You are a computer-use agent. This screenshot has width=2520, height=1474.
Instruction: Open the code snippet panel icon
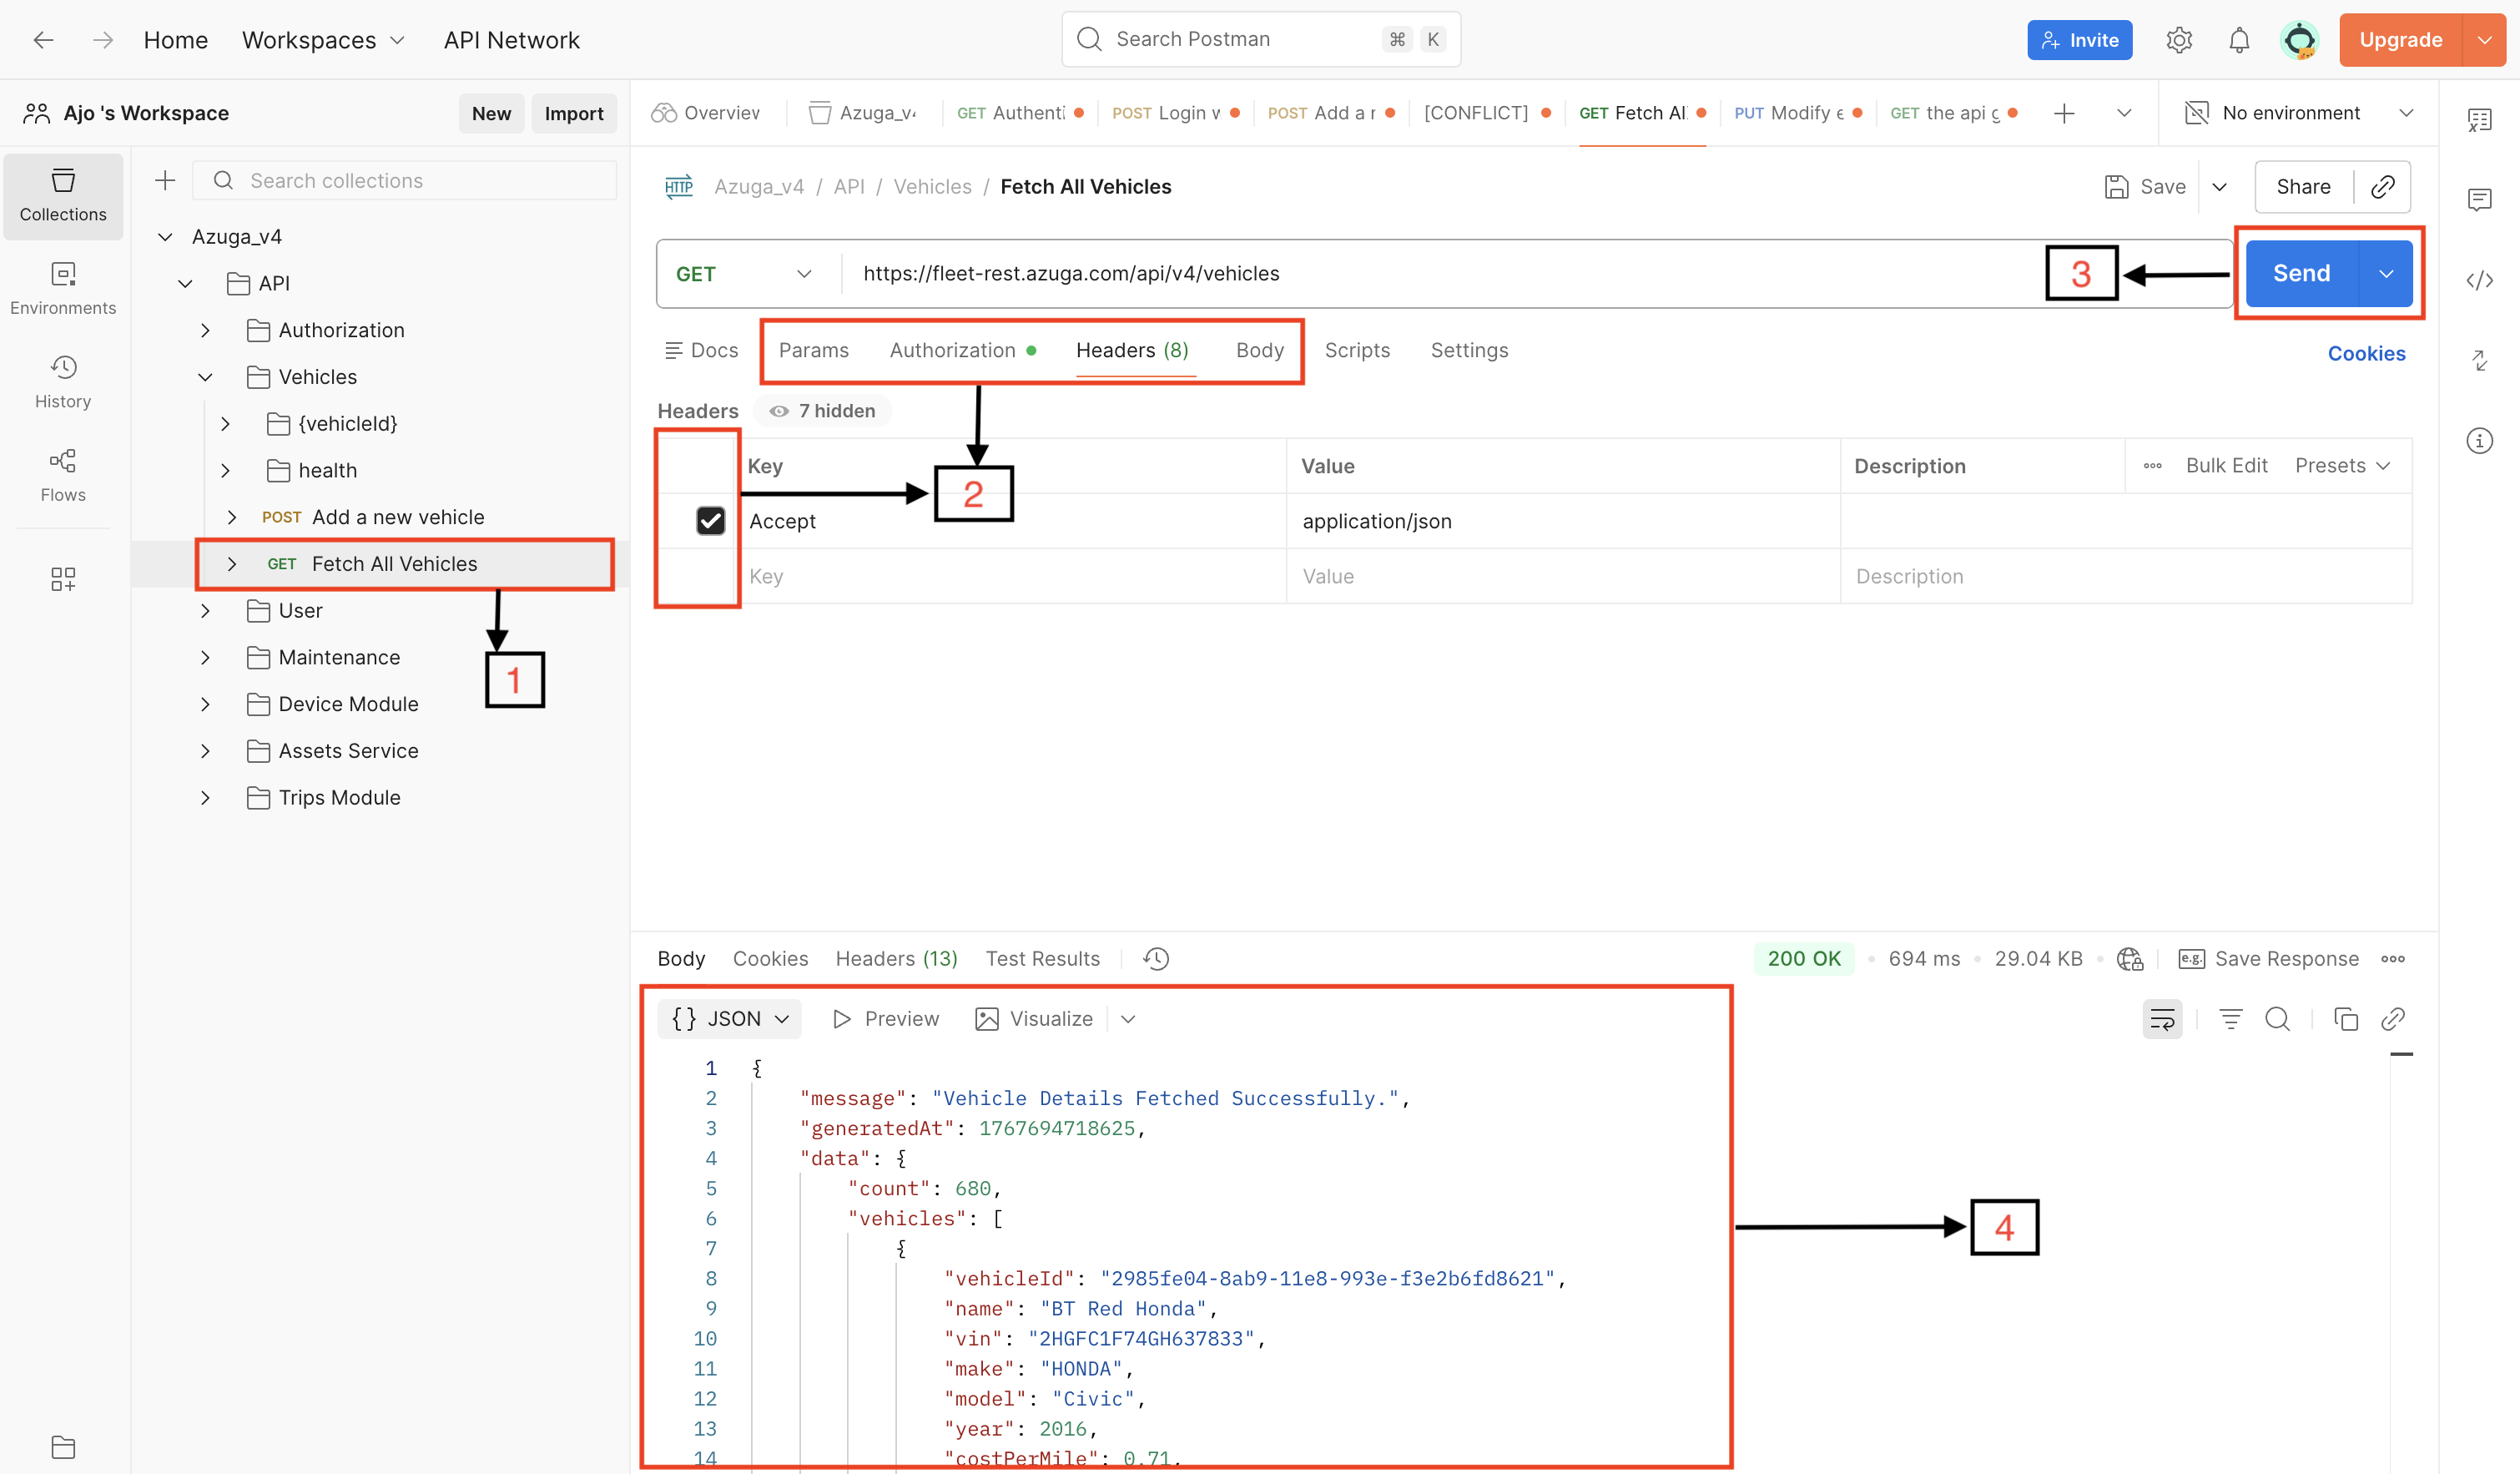pyautogui.click(x=2479, y=281)
